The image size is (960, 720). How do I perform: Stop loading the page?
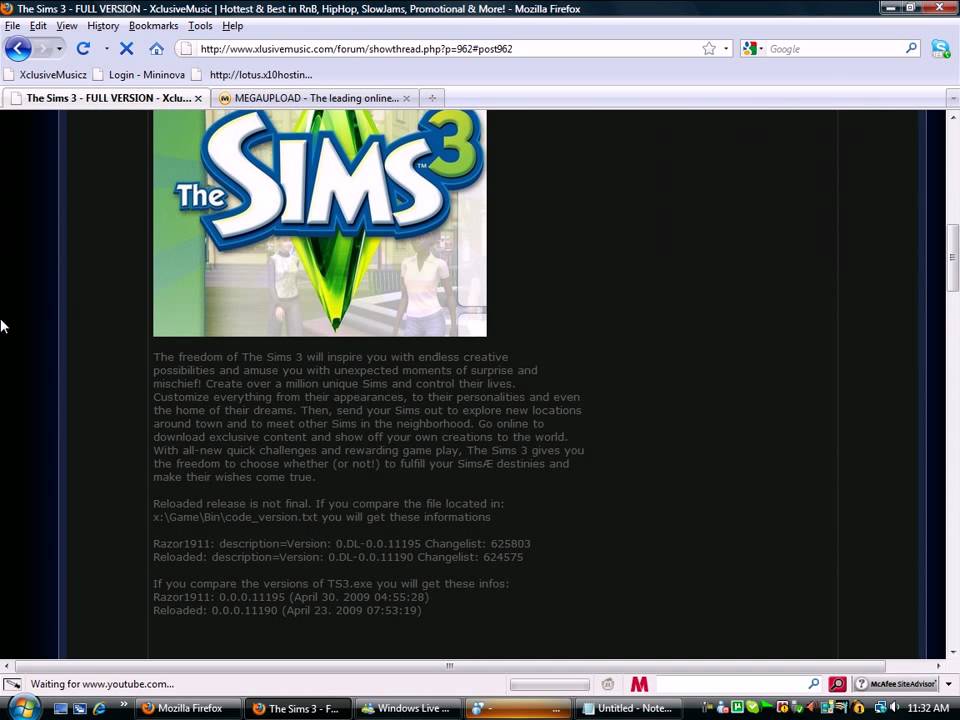click(127, 48)
